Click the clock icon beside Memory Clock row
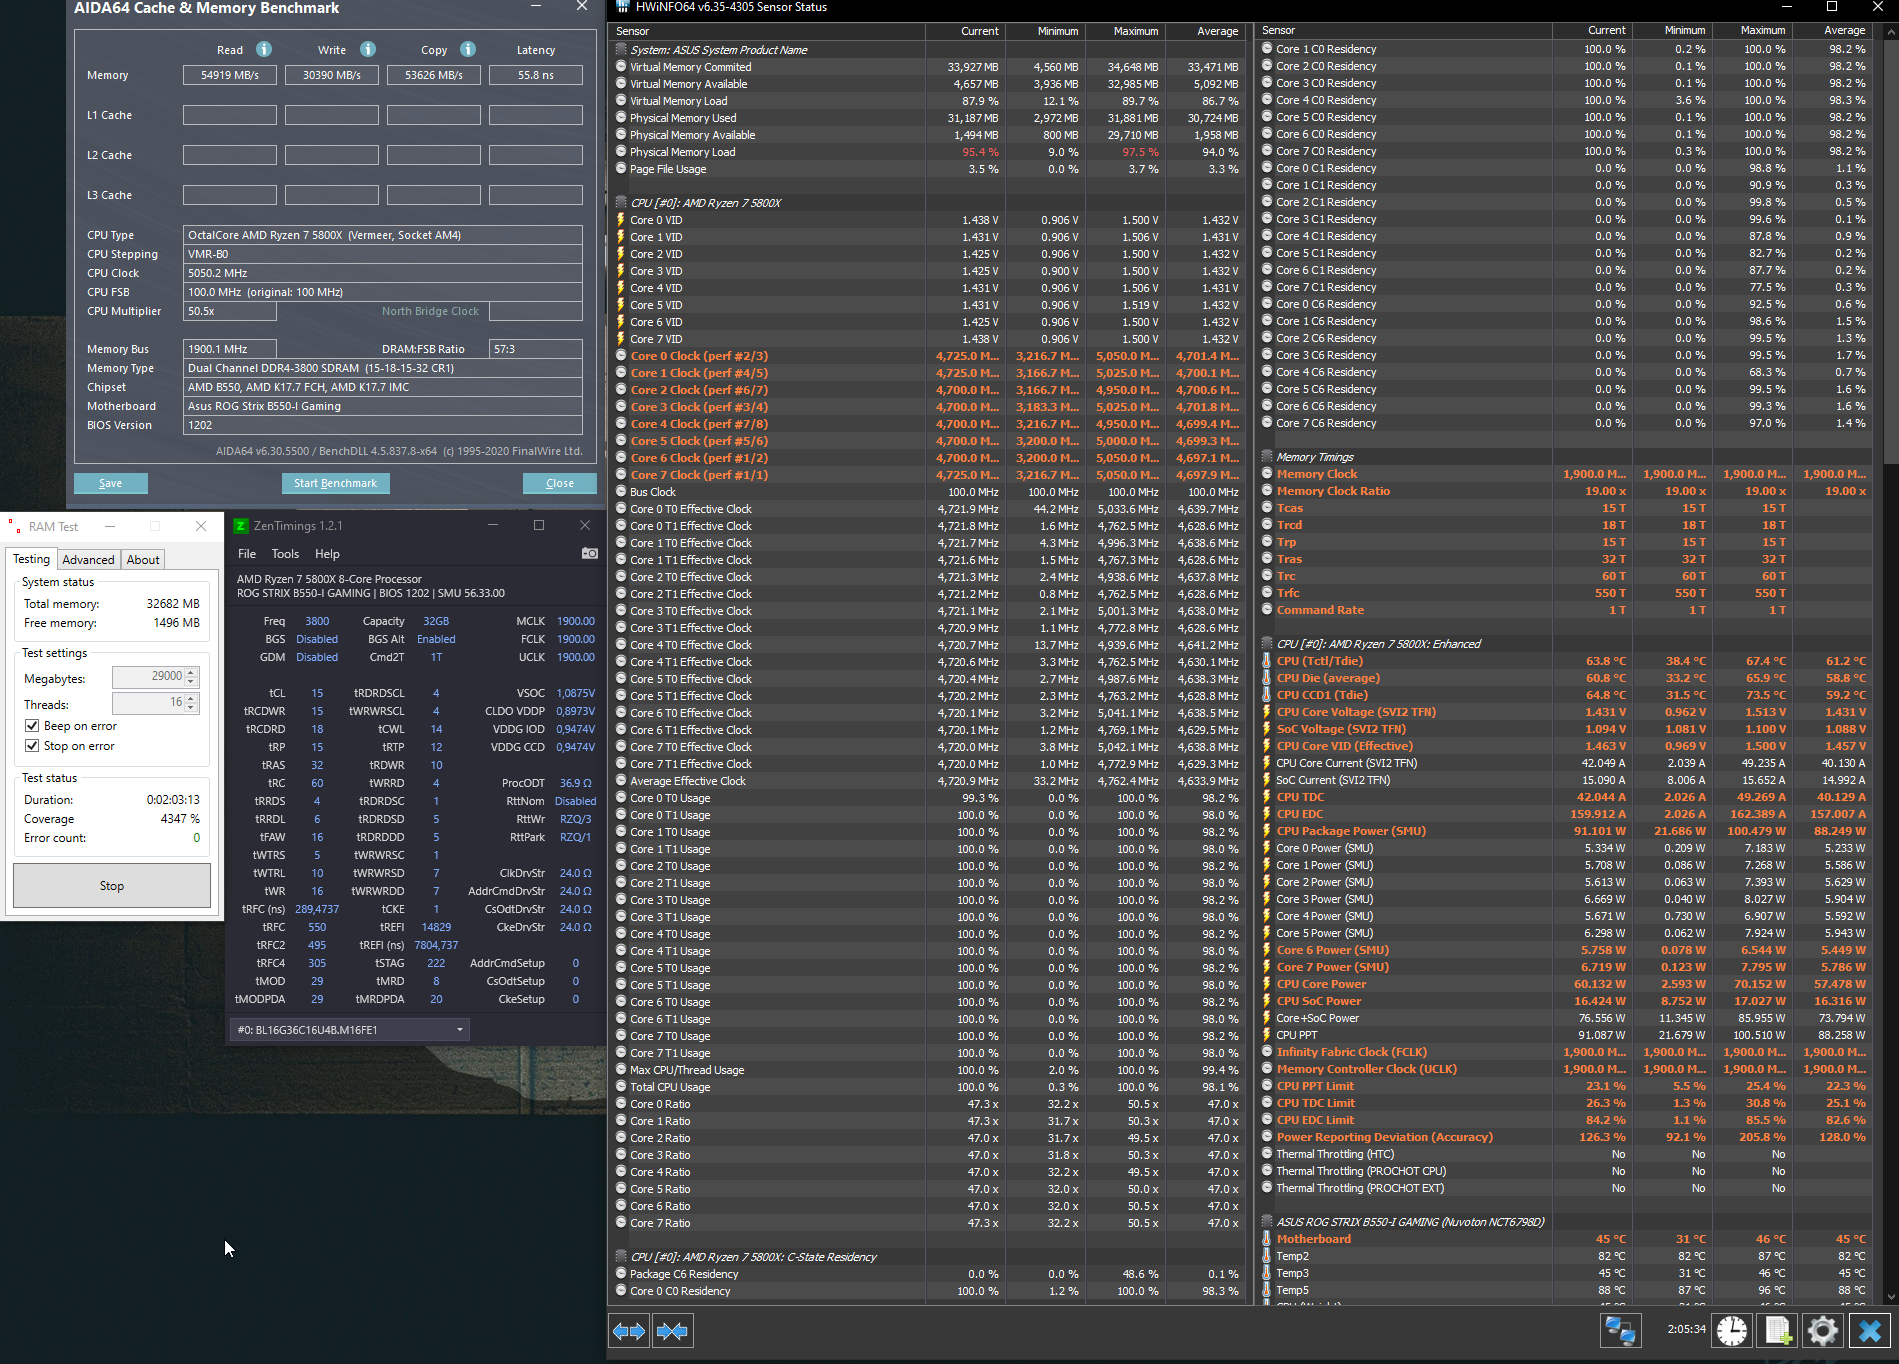This screenshot has width=1899, height=1364. 1267,474
